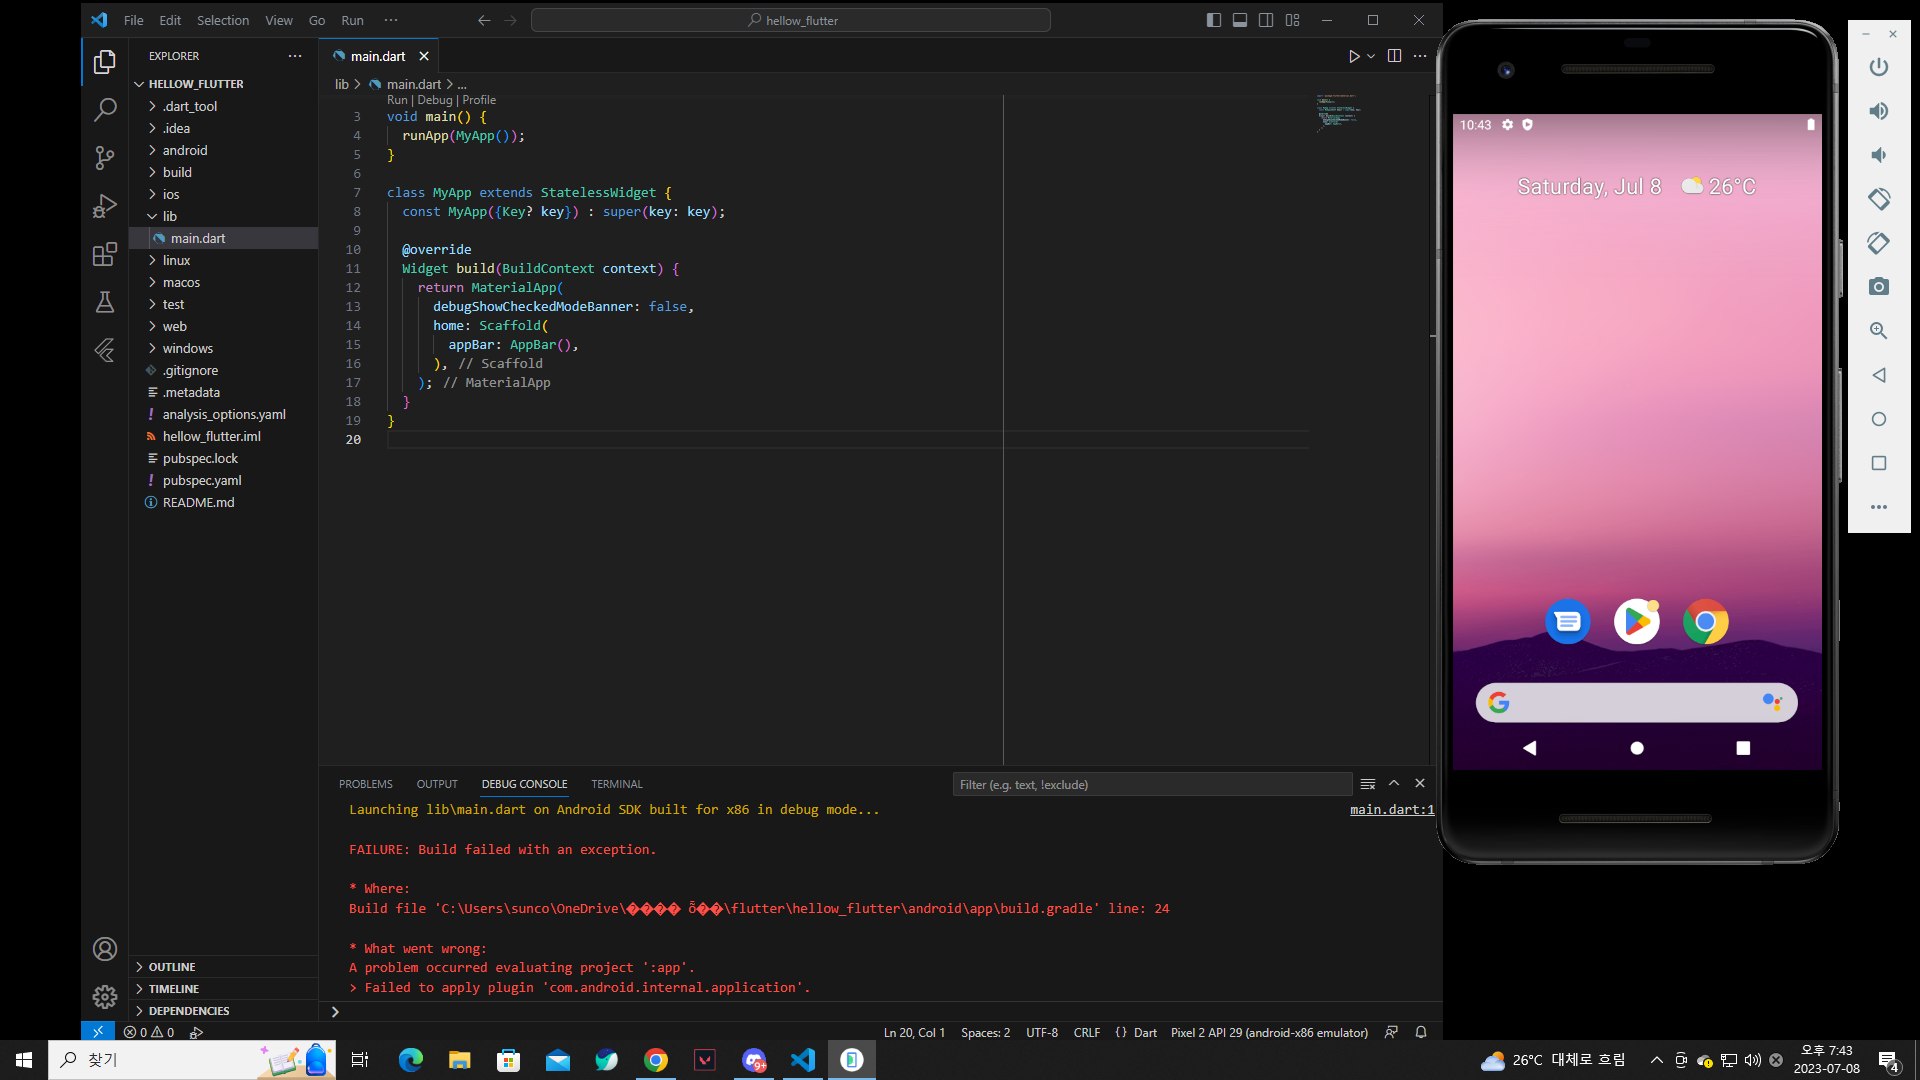Open the Run dropdown arrow in editor toolbar
This screenshot has width=1920, height=1080.
point(1371,56)
